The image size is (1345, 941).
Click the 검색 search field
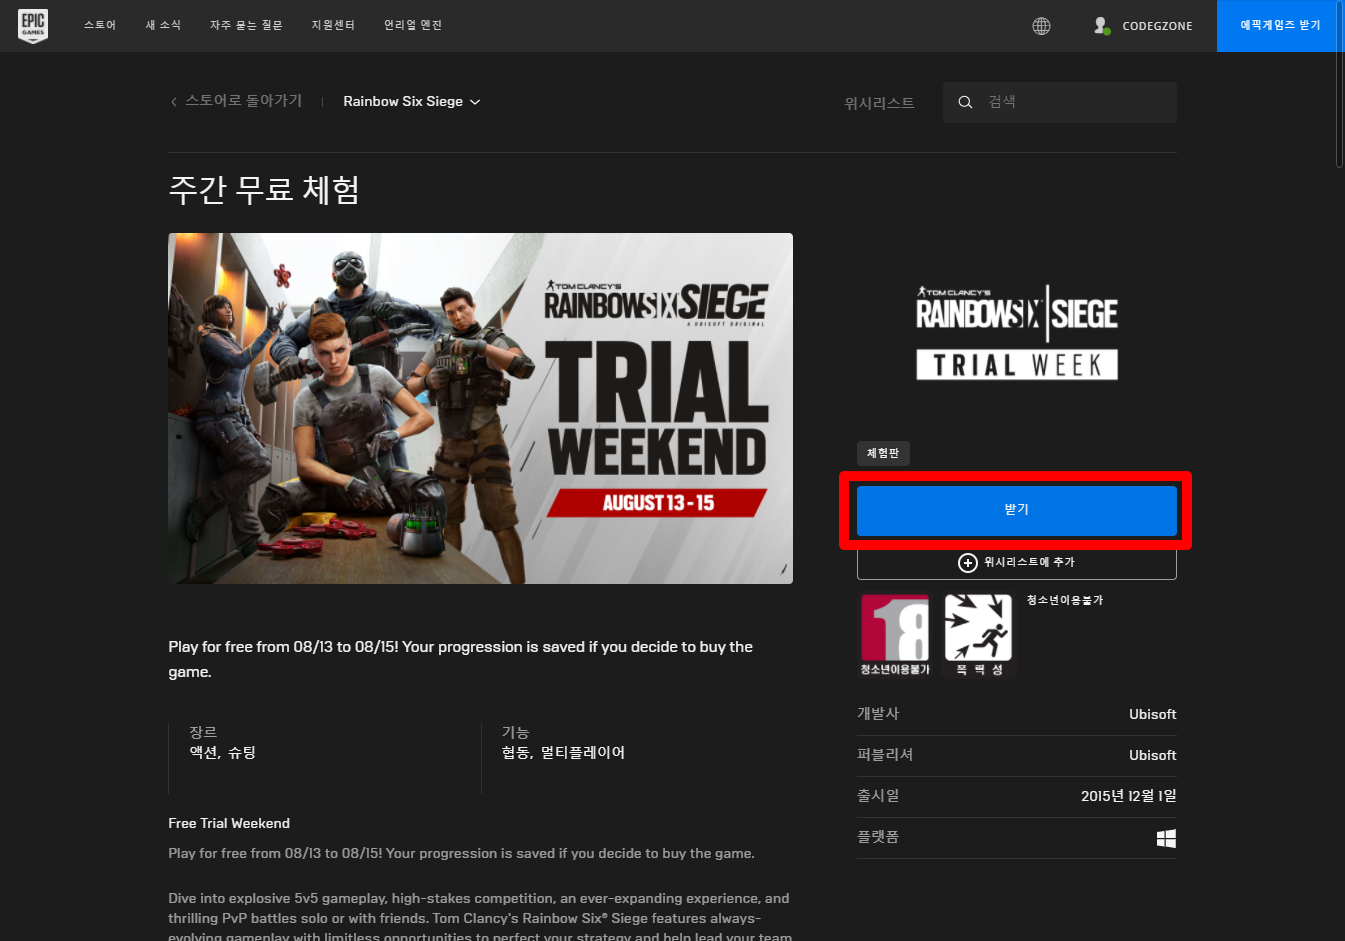[1060, 102]
